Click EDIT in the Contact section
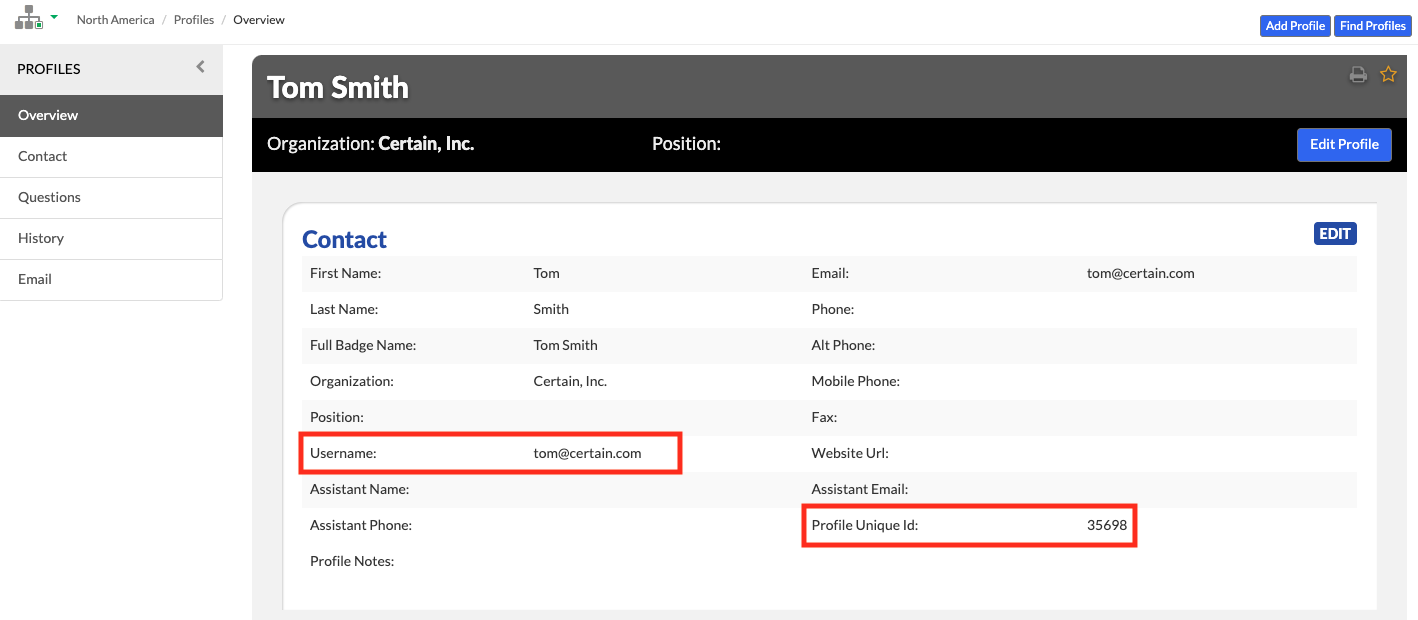The height and width of the screenshot is (620, 1418). pos(1335,234)
